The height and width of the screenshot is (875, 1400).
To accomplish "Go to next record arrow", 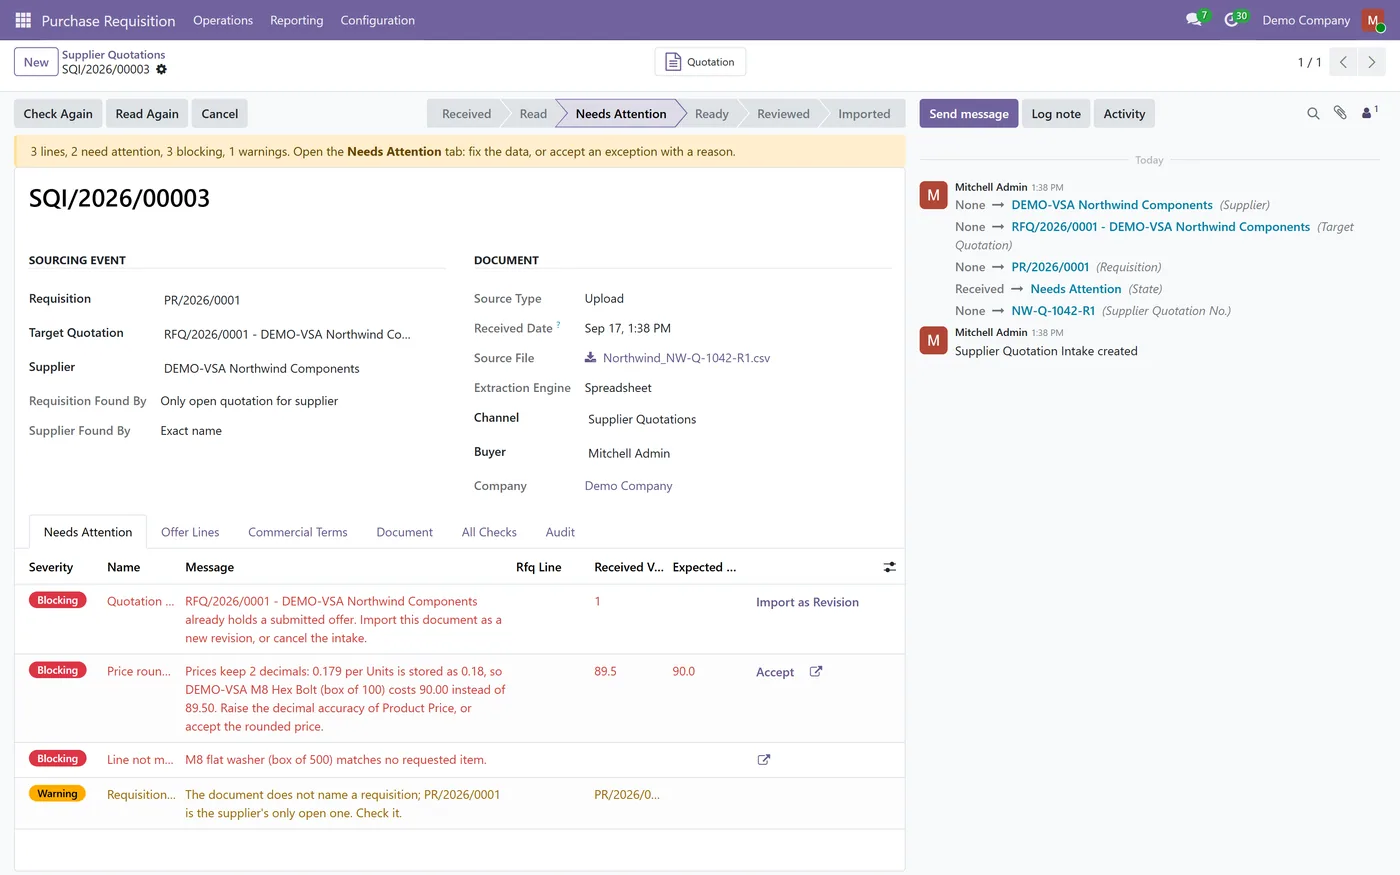I will [1371, 62].
